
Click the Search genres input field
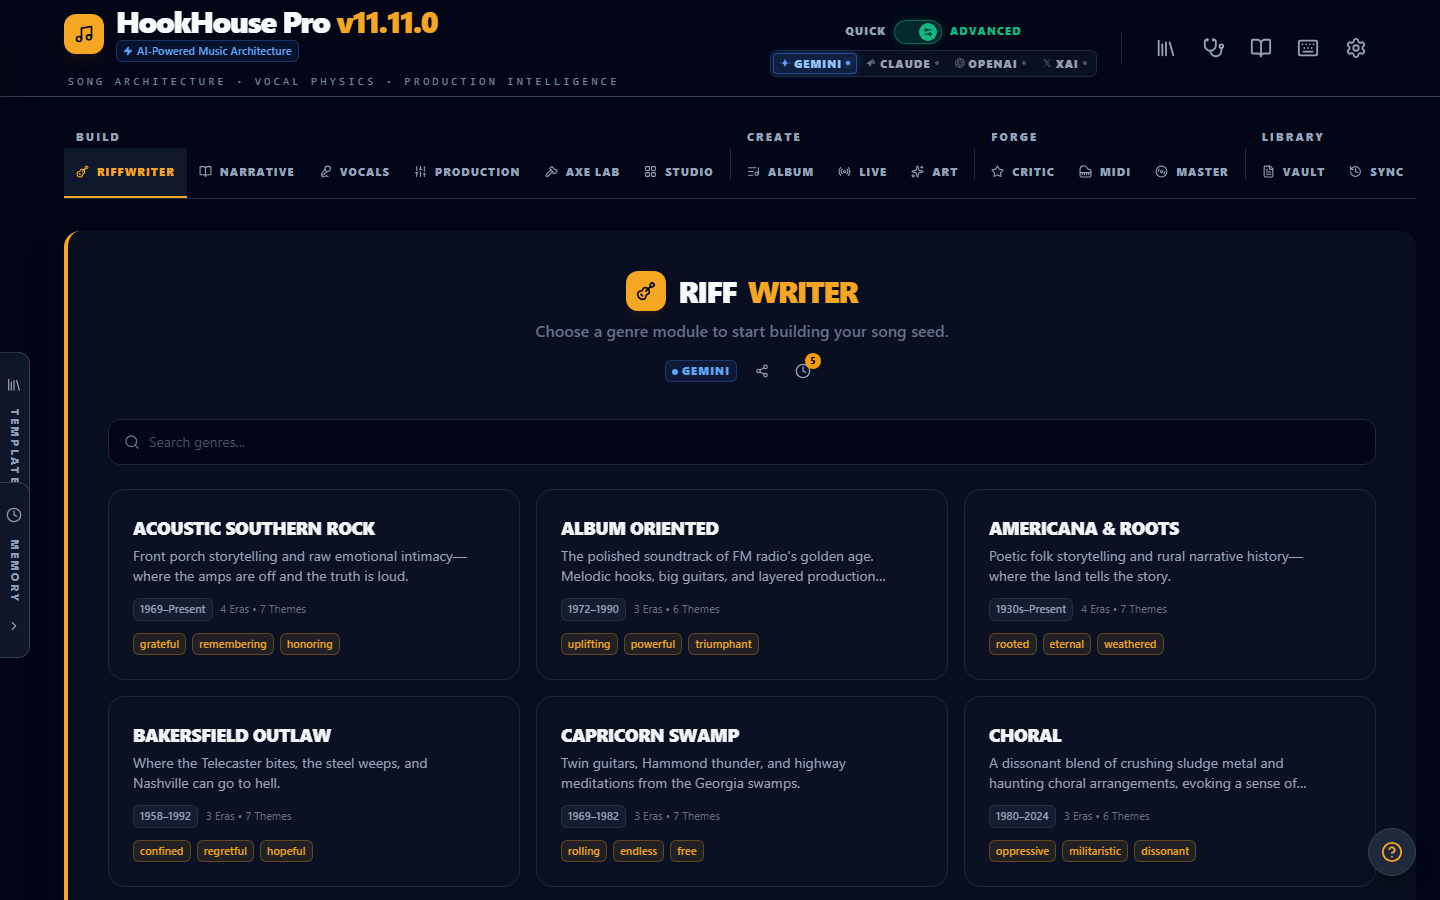742,441
